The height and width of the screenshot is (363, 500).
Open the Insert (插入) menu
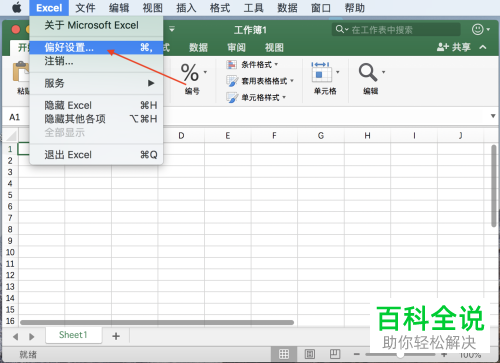[x=186, y=8]
